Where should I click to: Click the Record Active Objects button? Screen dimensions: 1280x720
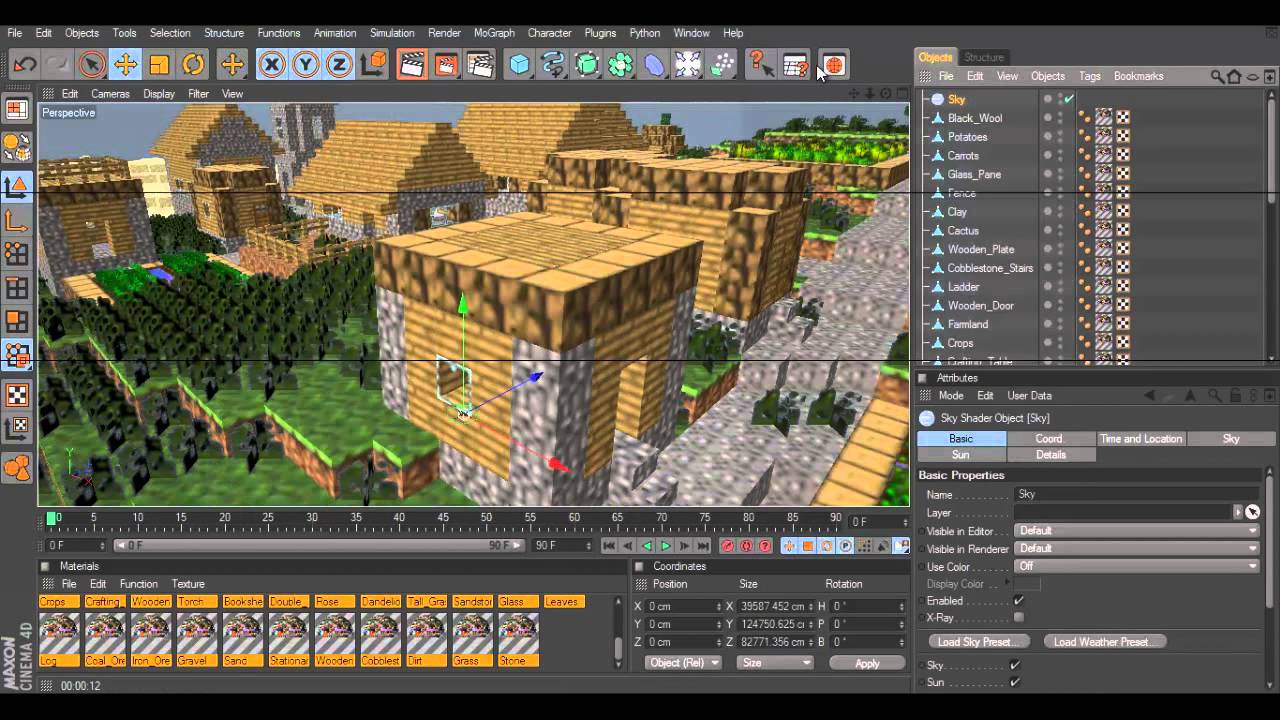[x=728, y=546]
